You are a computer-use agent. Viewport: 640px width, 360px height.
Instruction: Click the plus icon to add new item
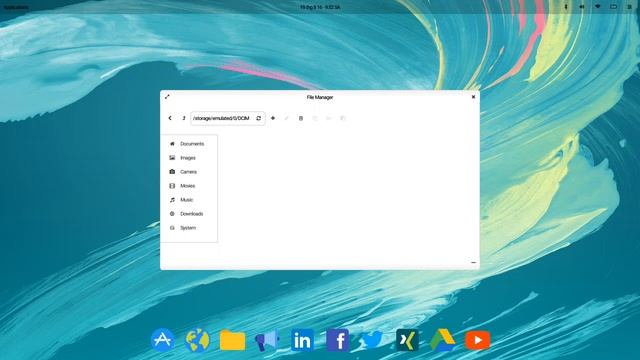pos(273,118)
